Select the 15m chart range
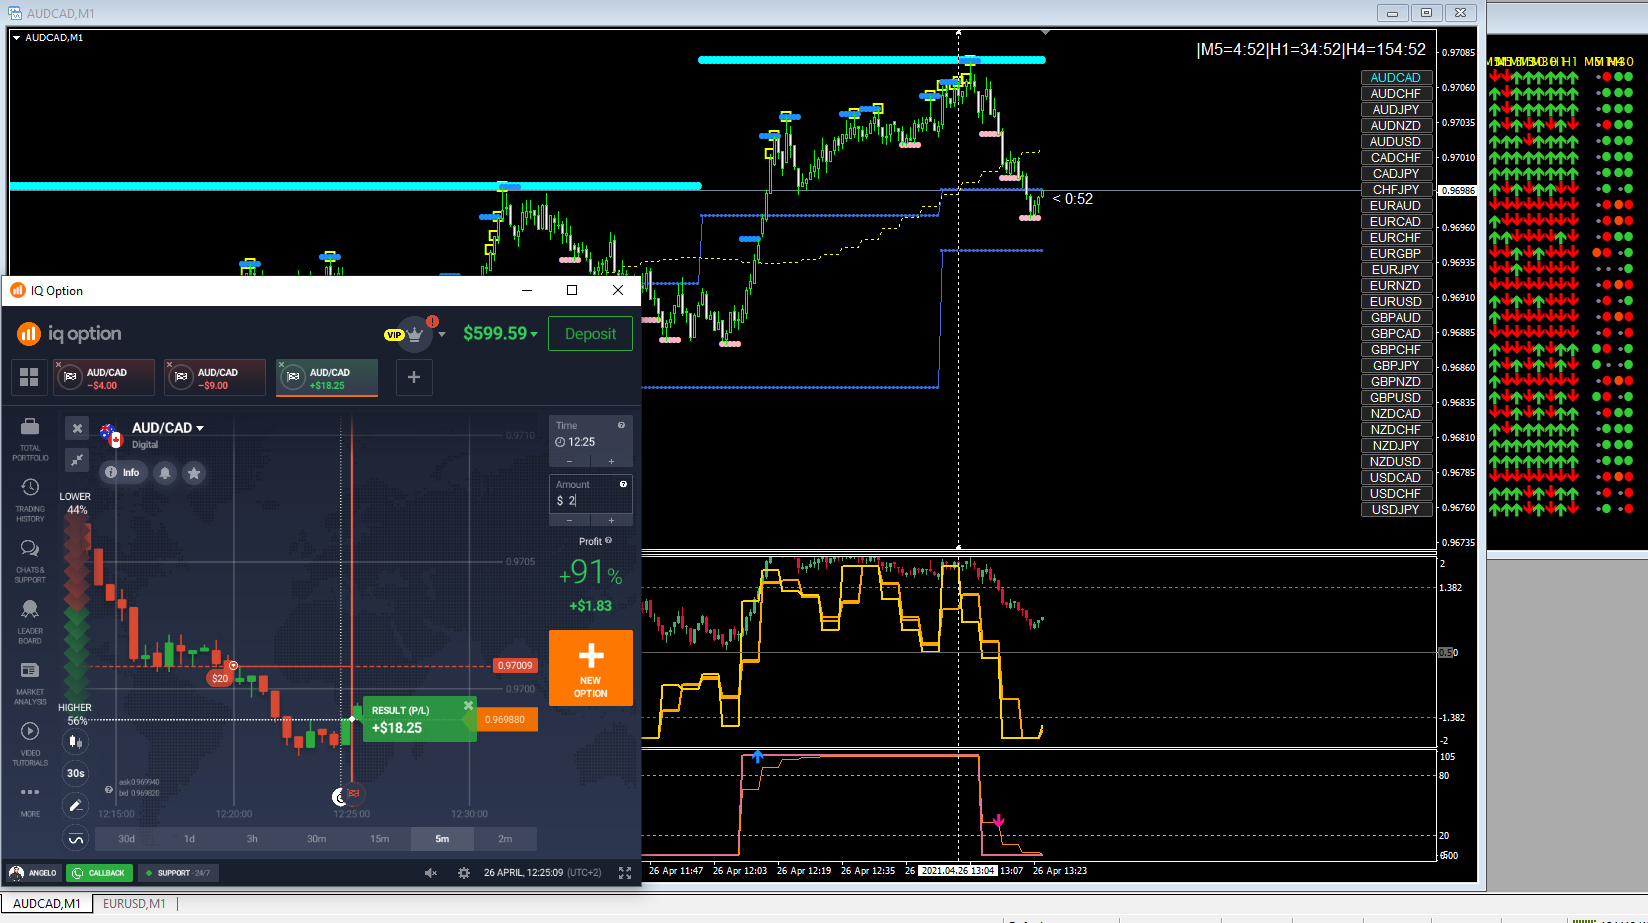Image resolution: width=1648 pixels, height=923 pixels. pyautogui.click(x=379, y=839)
